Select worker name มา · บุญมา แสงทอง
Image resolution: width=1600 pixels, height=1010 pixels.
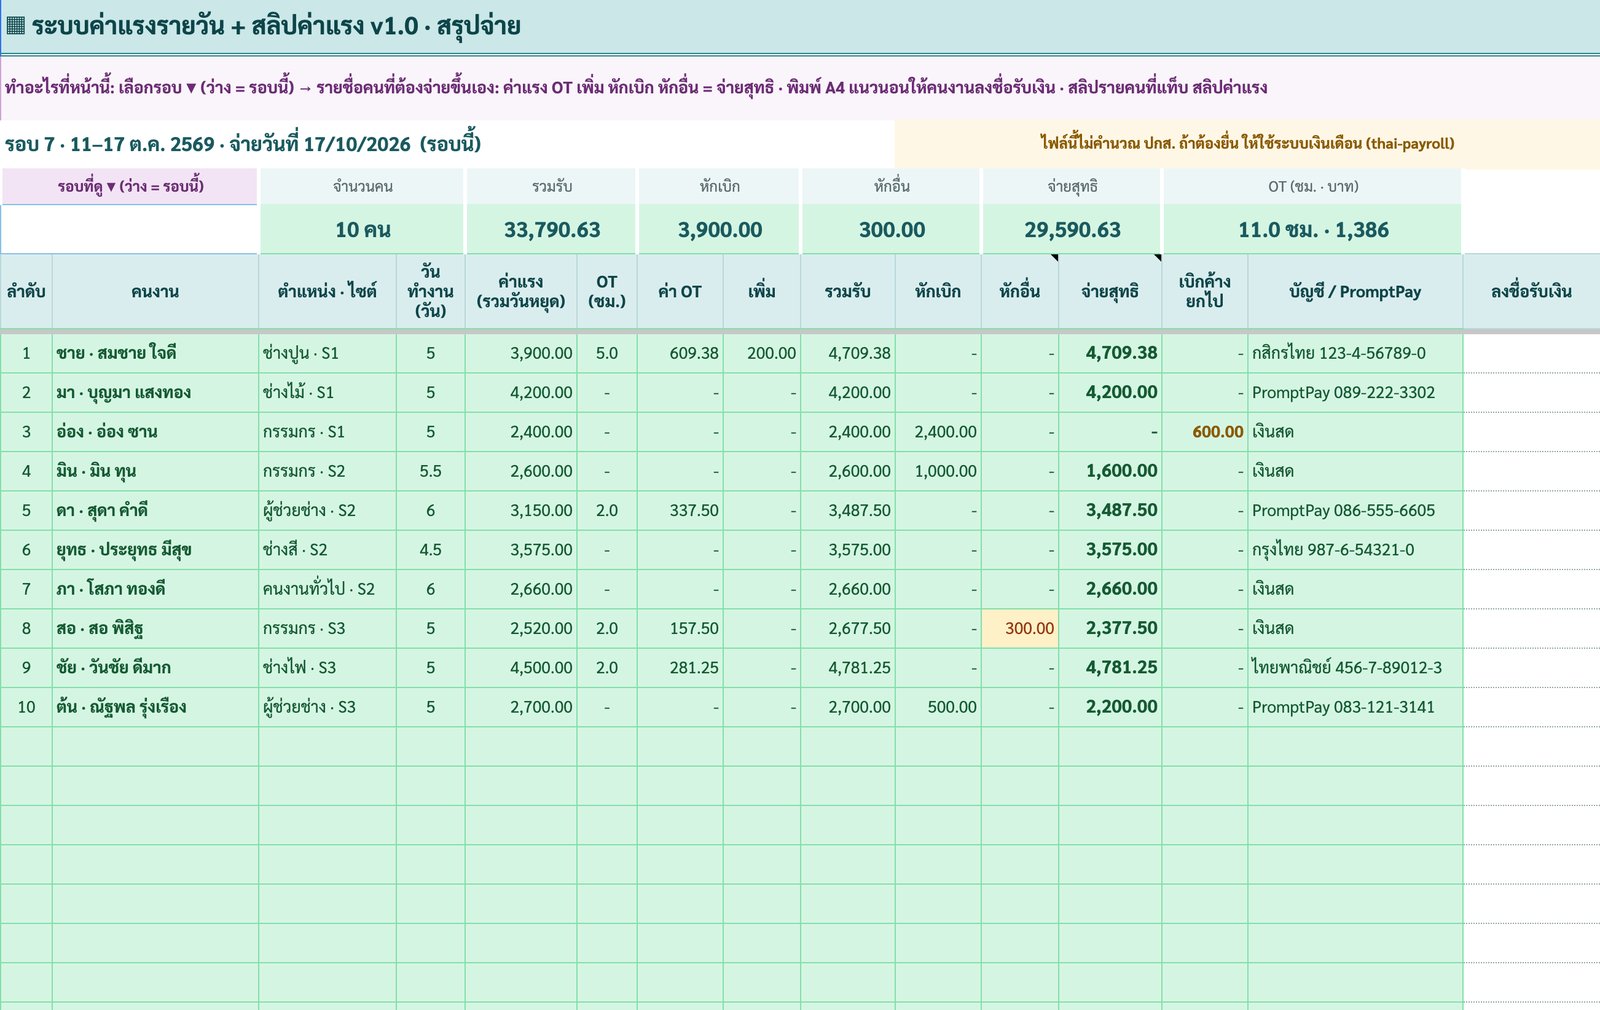pos(155,392)
